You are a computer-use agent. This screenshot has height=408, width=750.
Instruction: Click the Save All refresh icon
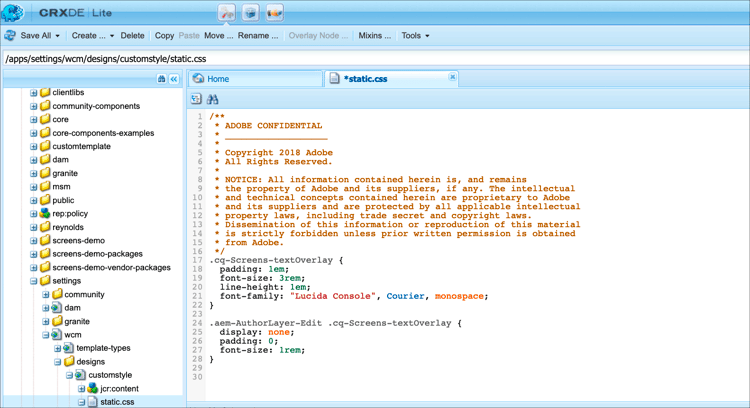[x=10, y=35]
